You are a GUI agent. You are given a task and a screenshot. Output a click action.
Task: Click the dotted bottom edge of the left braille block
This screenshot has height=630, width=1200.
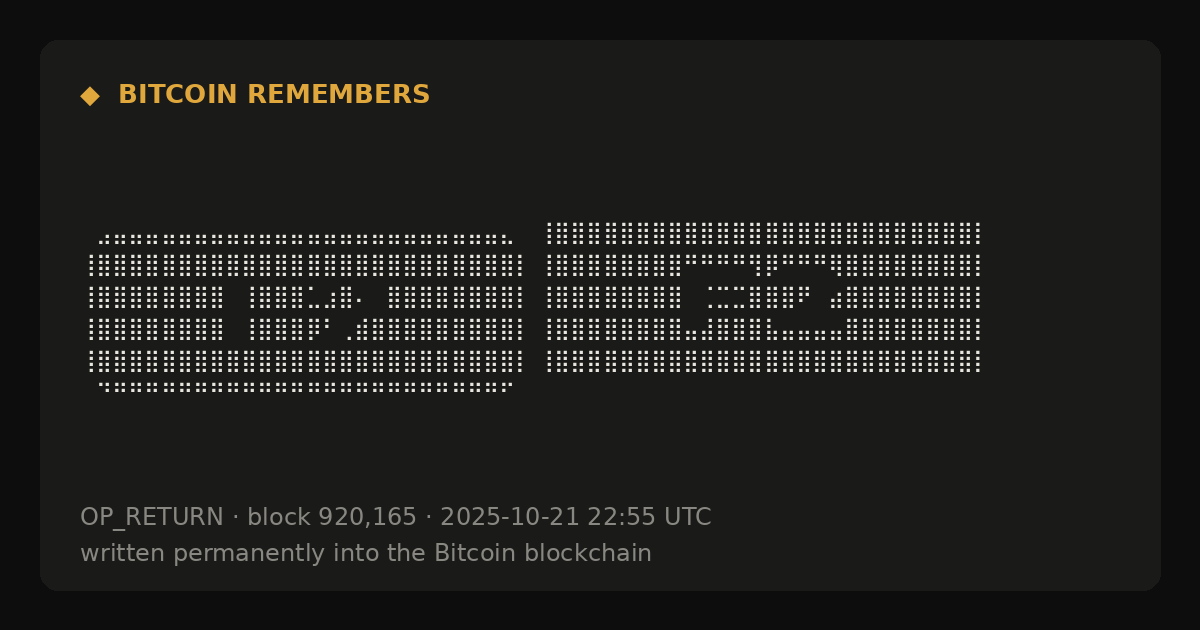click(x=306, y=386)
